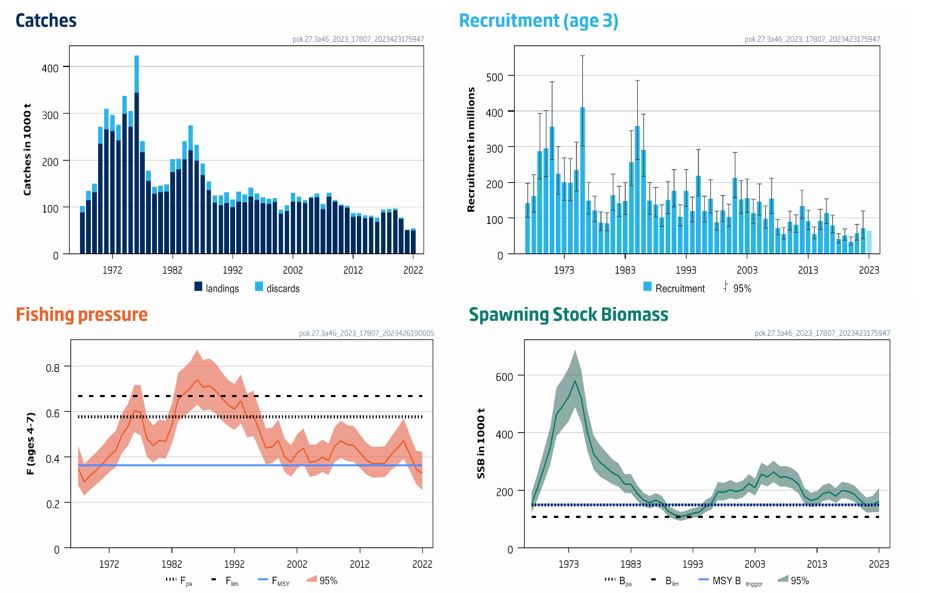This screenshot has height=593, width=948.
Task: Click the pok.27.3a46 identifier above Fishing pressure chart
Action: coord(366,333)
